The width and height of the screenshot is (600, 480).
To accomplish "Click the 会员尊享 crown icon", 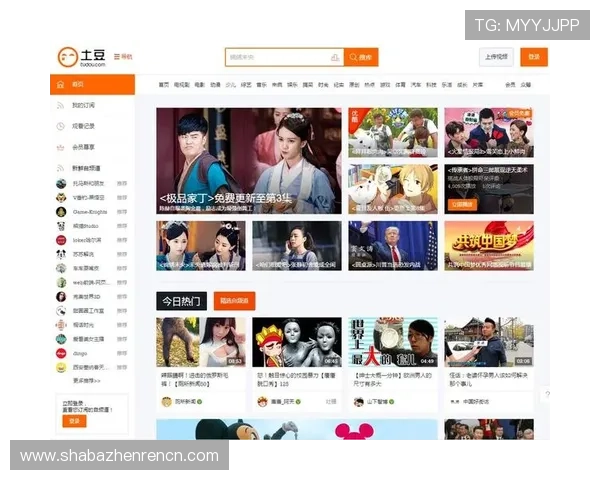I will pyautogui.click(x=62, y=147).
